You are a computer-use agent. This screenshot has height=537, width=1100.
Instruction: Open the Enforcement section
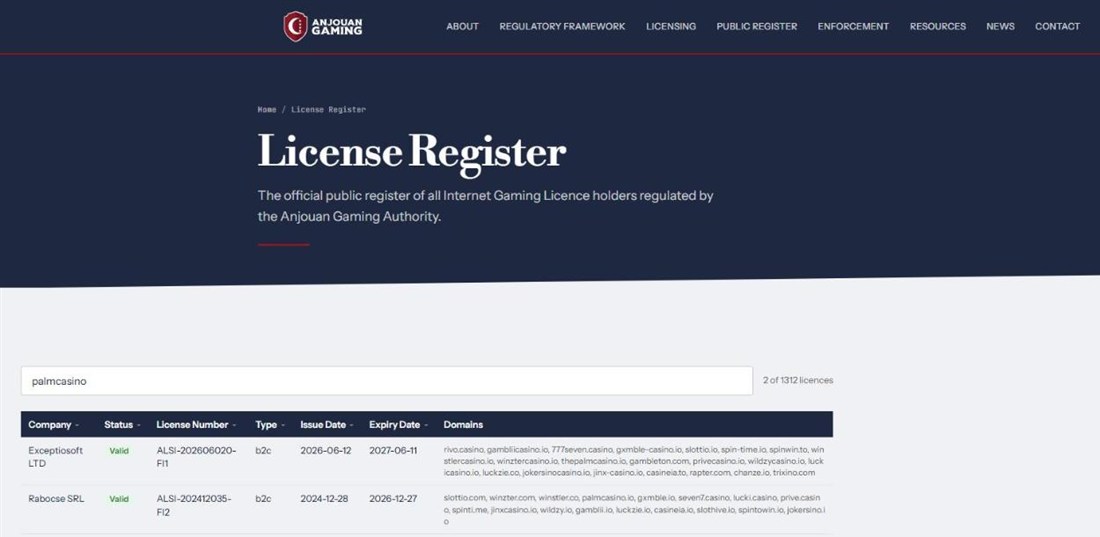[x=853, y=26]
